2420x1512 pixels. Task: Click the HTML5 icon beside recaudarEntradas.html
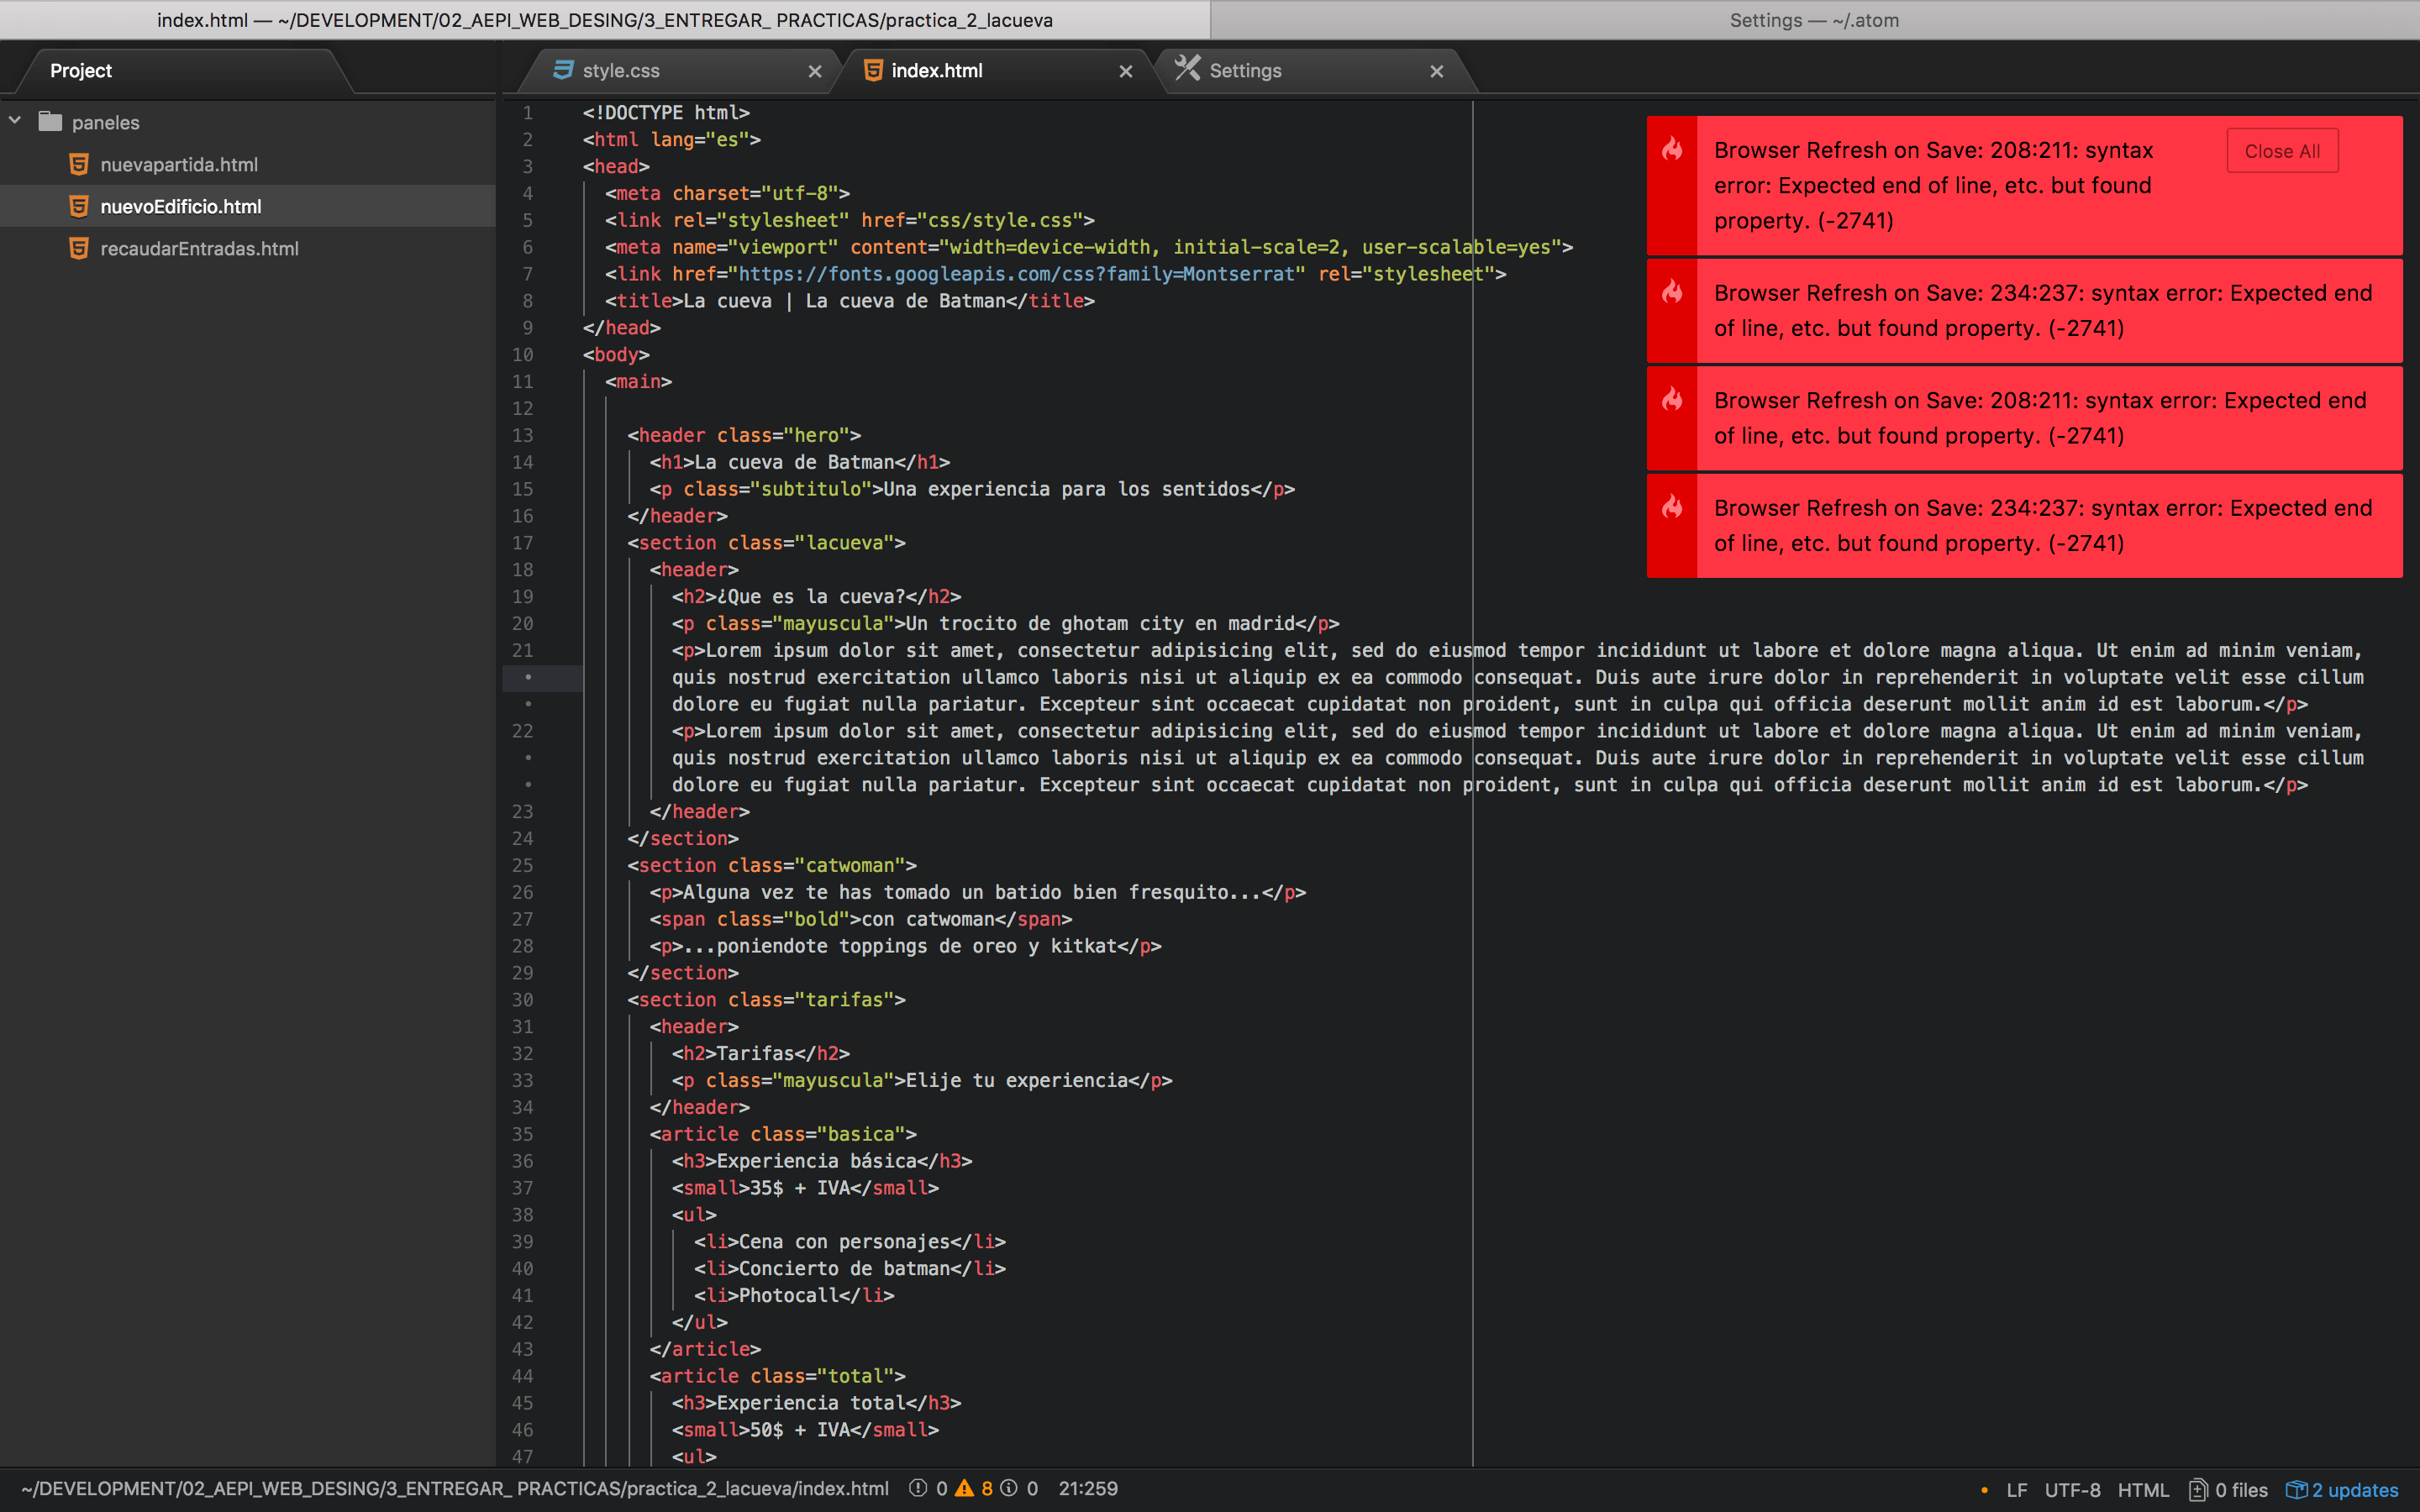79,248
